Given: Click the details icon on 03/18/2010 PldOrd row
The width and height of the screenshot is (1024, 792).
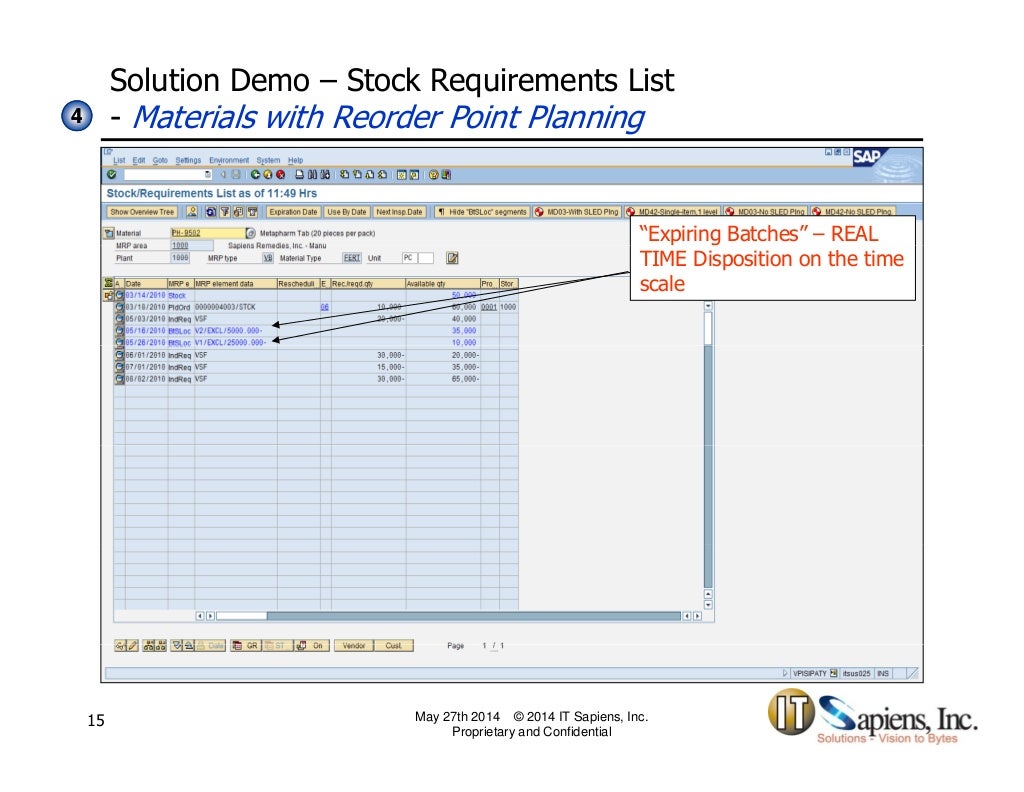Looking at the screenshot, I should pos(120,307).
